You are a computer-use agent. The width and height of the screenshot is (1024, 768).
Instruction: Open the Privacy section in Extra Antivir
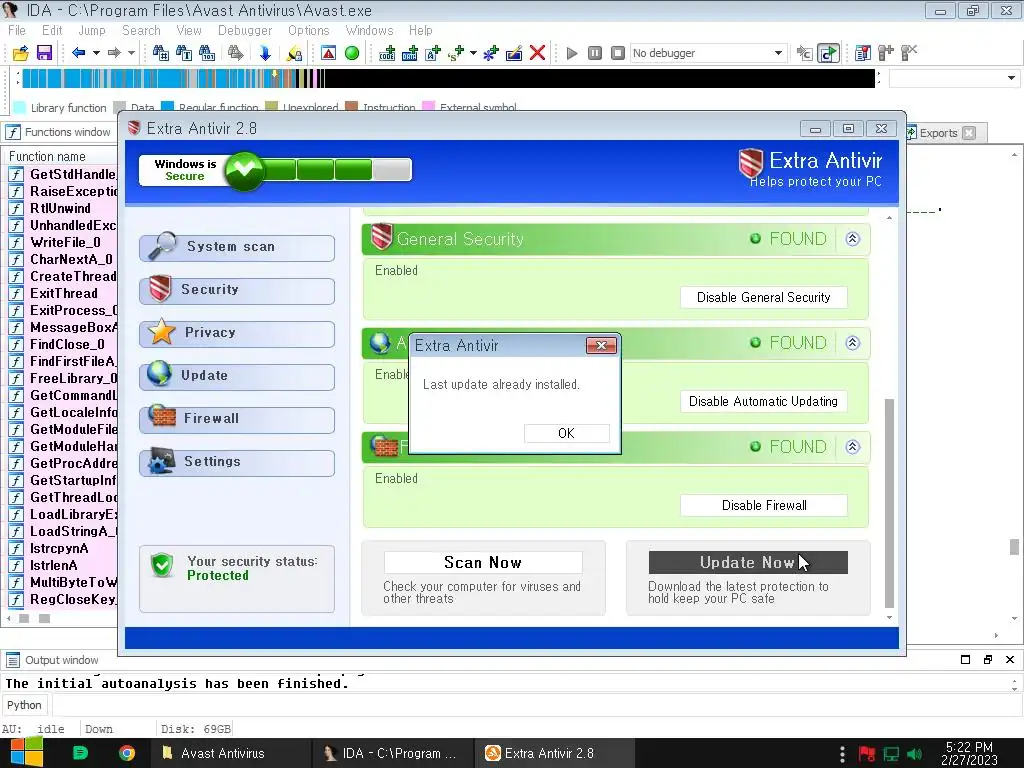(x=237, y=333)
